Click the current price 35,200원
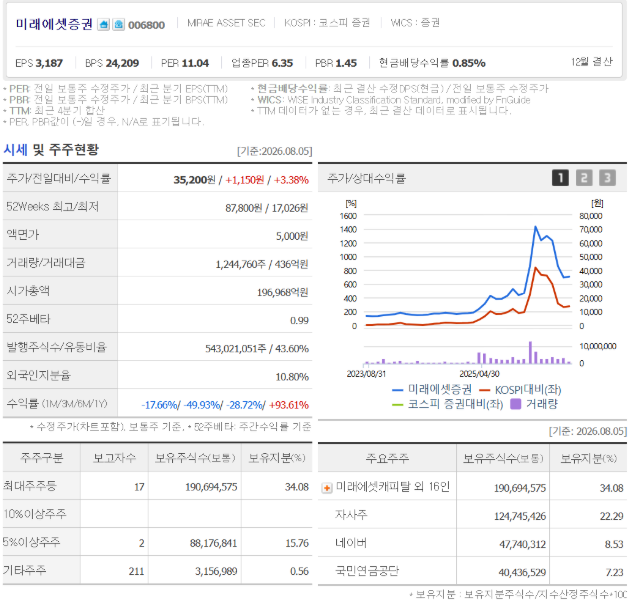 click(194, 180)
